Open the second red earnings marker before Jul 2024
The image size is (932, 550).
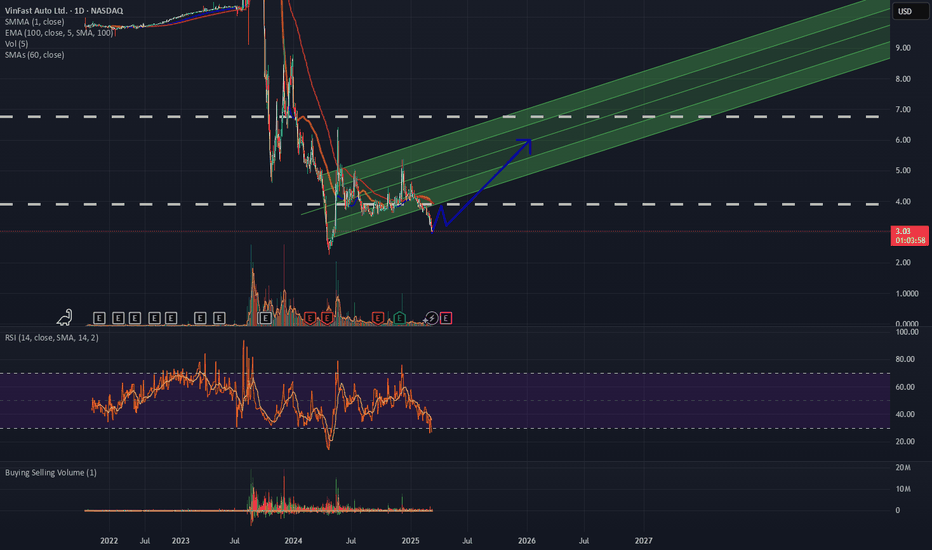coord(327,318)
